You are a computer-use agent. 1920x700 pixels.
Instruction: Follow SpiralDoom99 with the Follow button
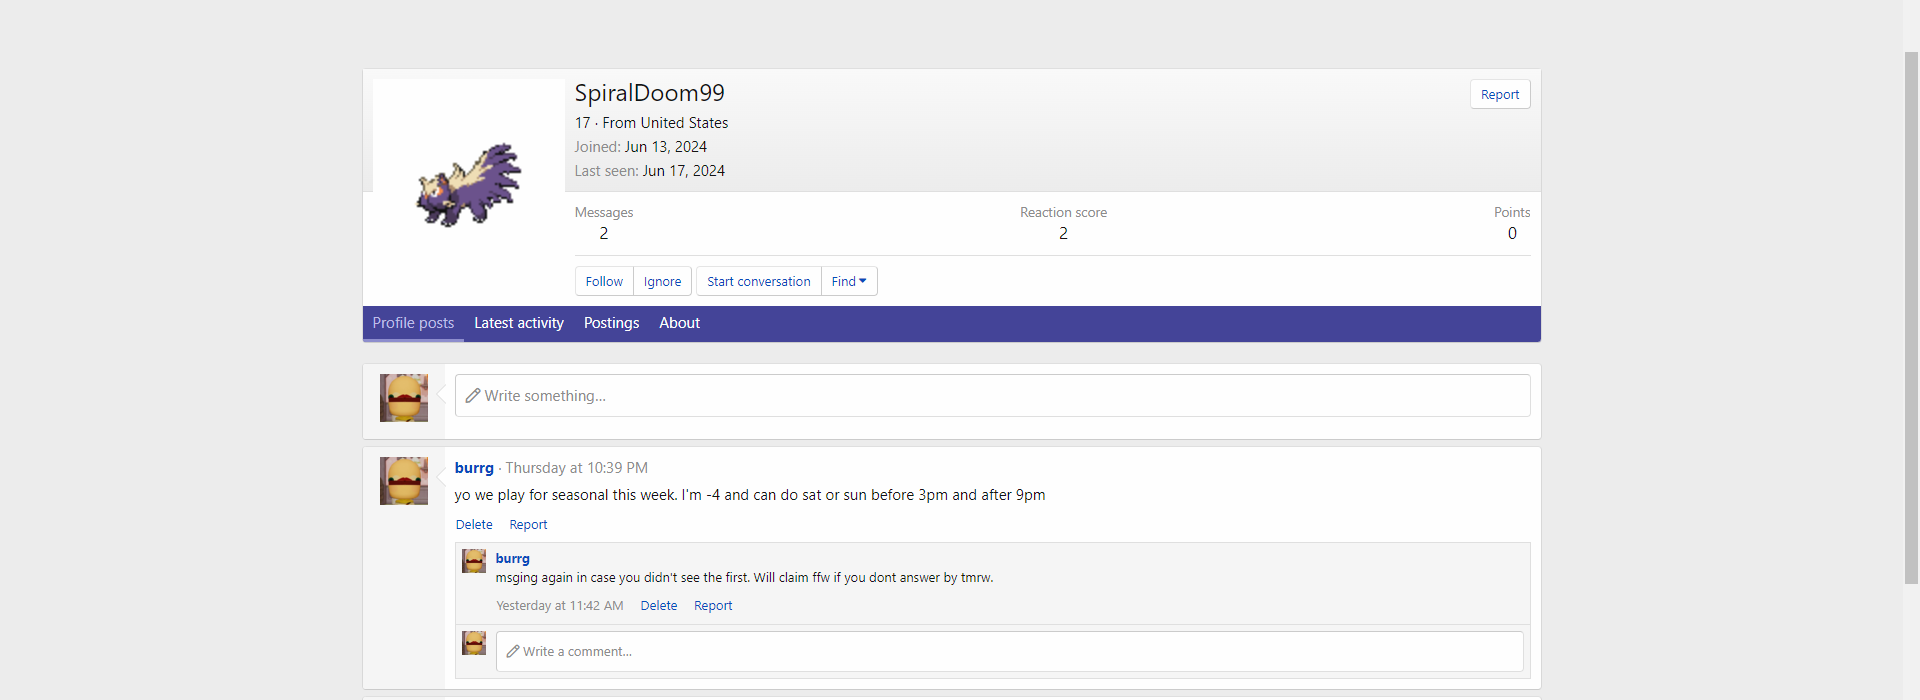[604, 282]
